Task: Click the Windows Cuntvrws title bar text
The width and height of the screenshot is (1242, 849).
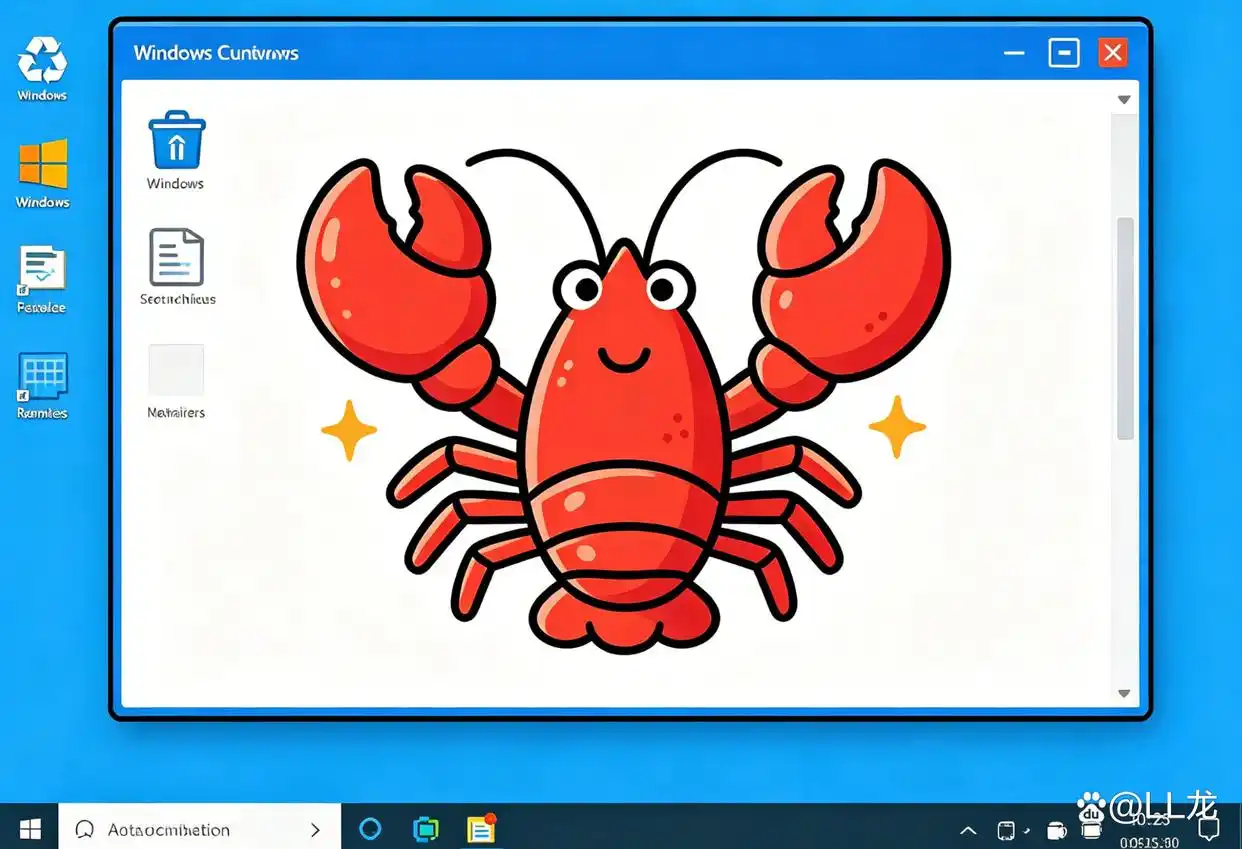Action: [x=216, y=53]
